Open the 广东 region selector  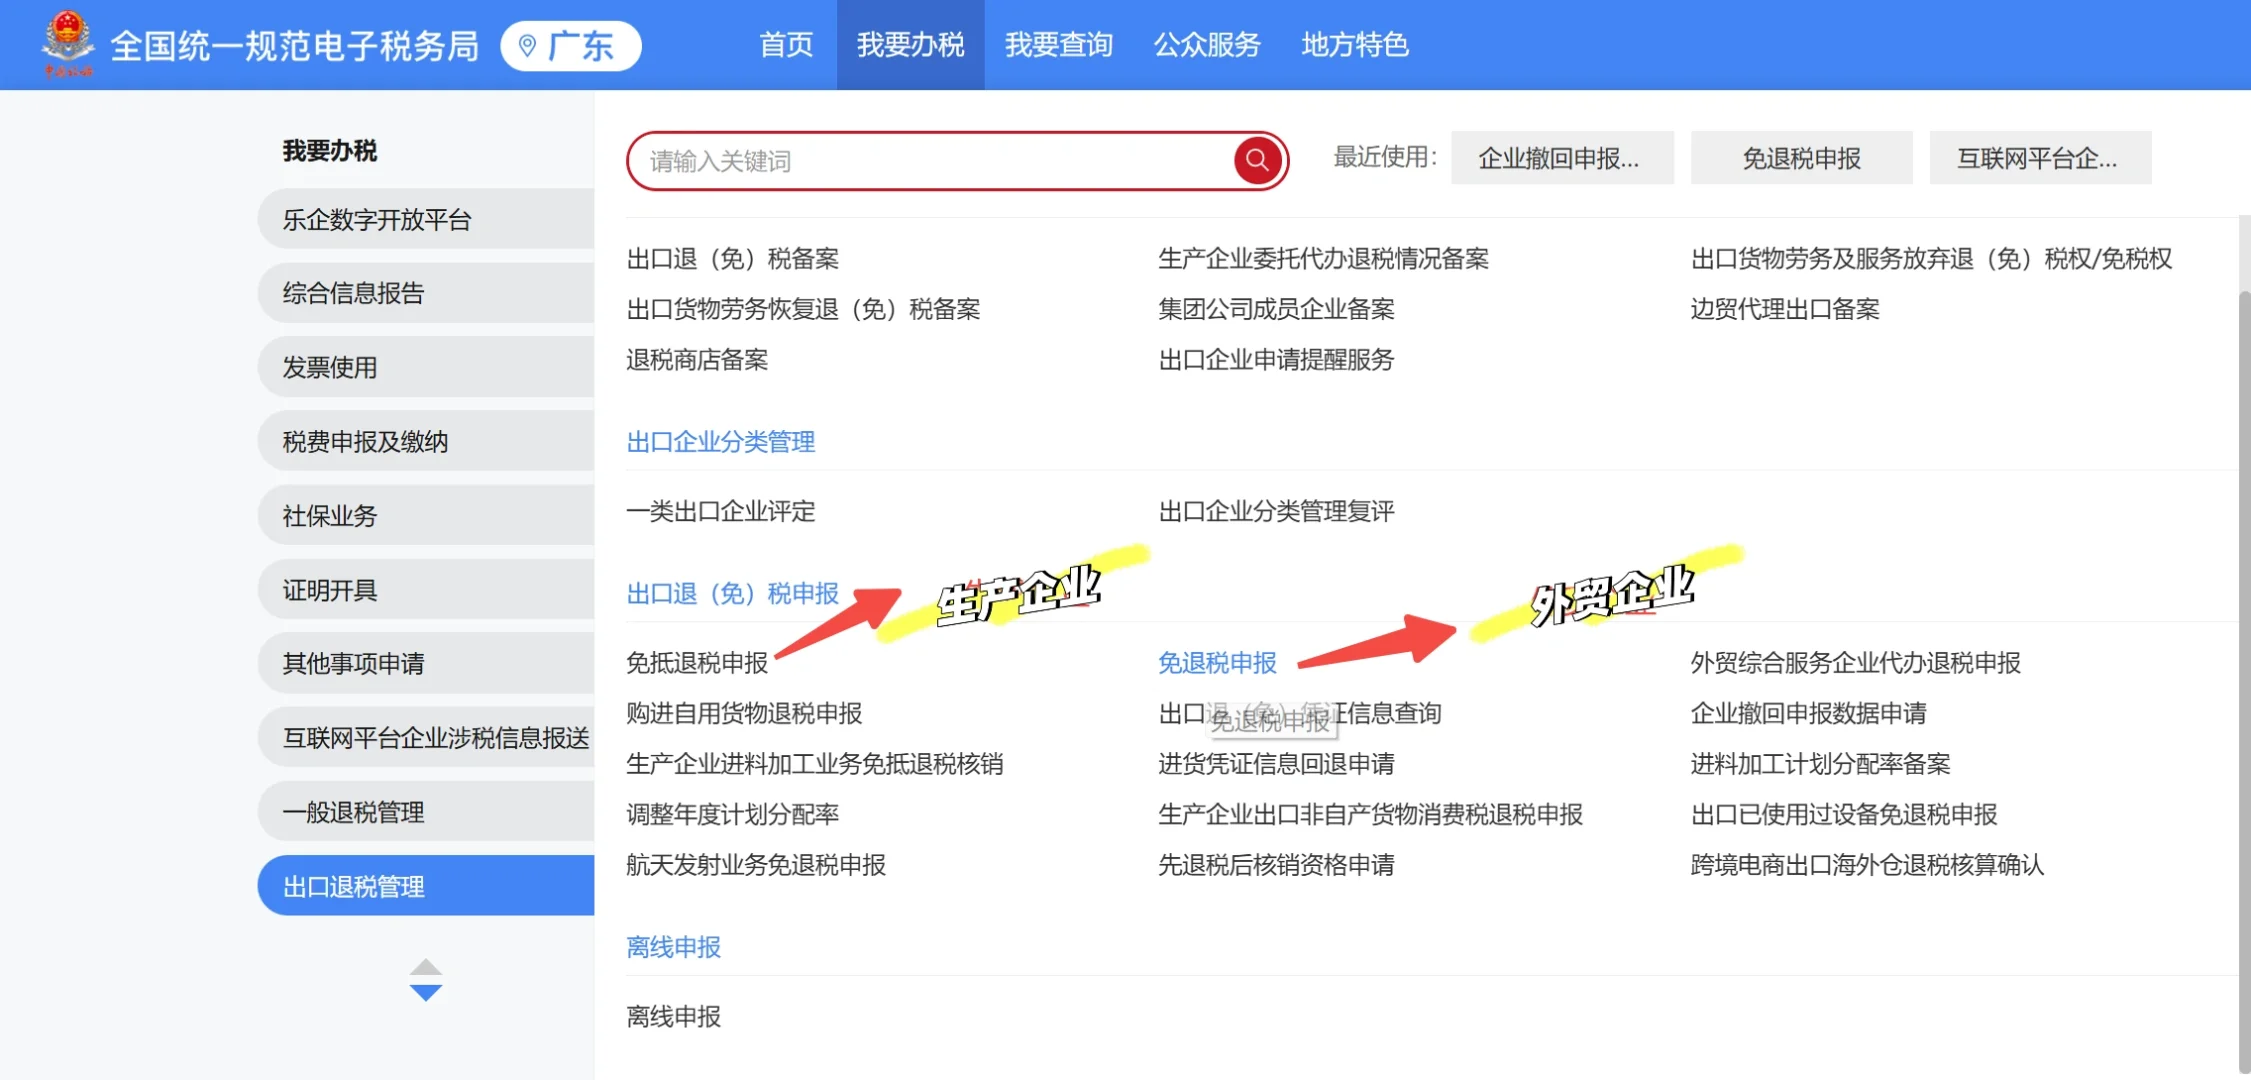pos(578,45)
